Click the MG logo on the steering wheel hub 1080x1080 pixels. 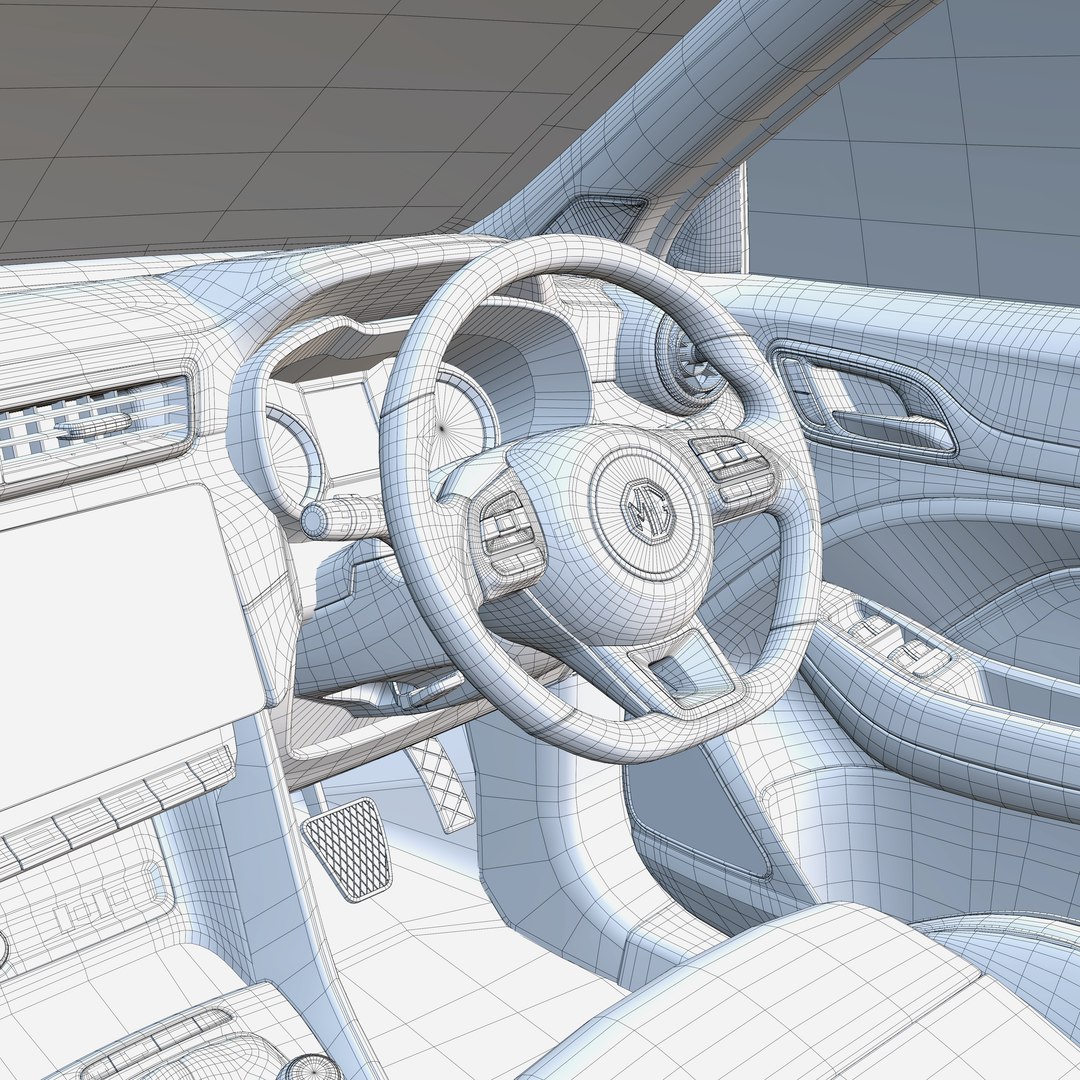click(647, 510)
